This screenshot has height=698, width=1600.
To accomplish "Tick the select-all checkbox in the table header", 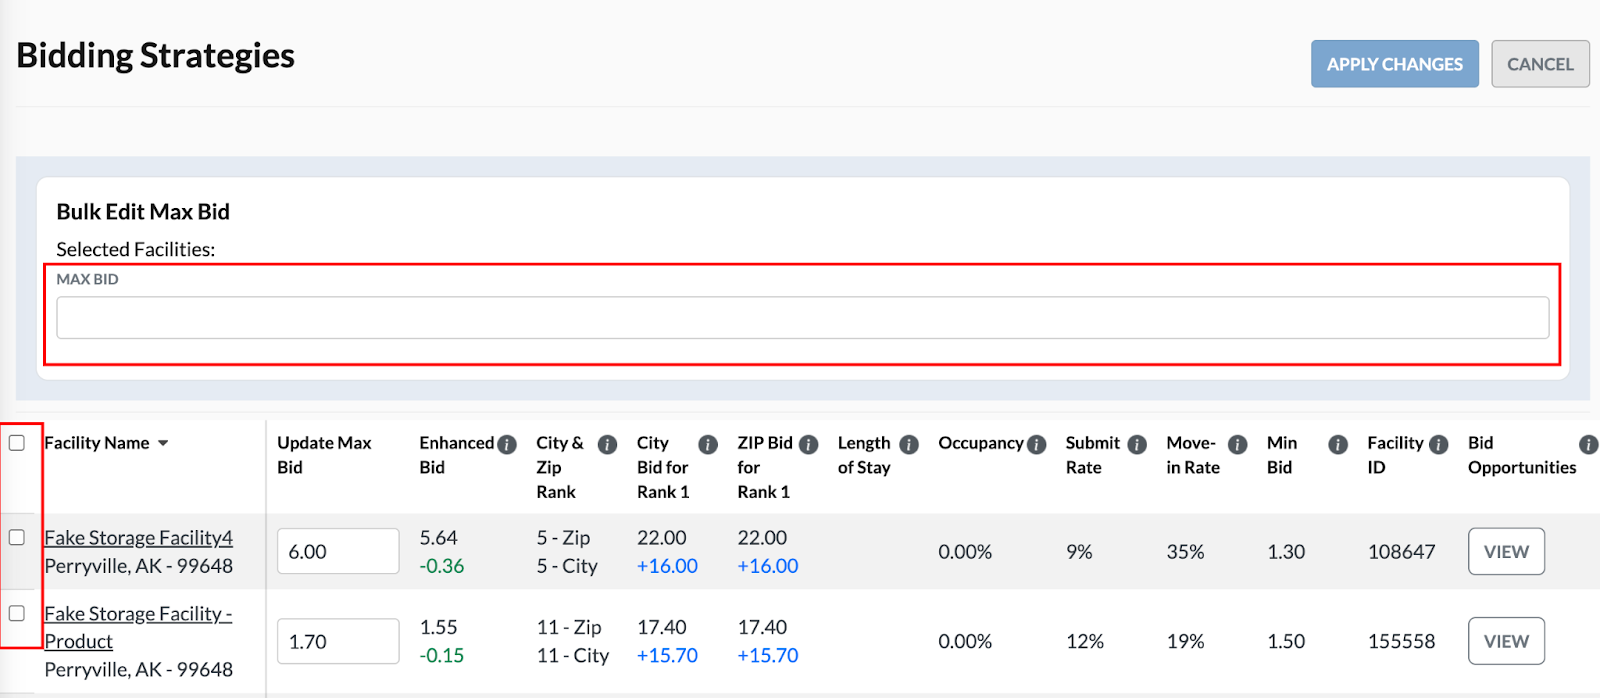I will (17, 442).
